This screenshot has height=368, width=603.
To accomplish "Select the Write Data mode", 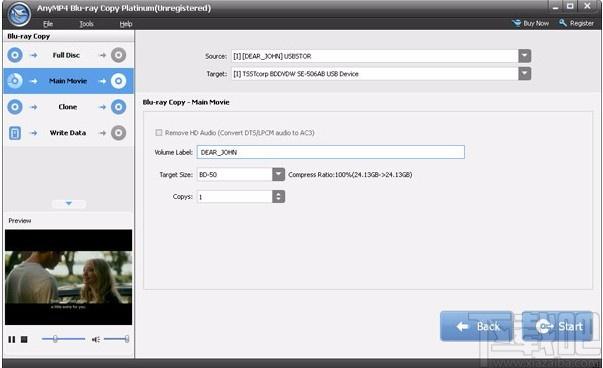I will [x=68, y=133].
